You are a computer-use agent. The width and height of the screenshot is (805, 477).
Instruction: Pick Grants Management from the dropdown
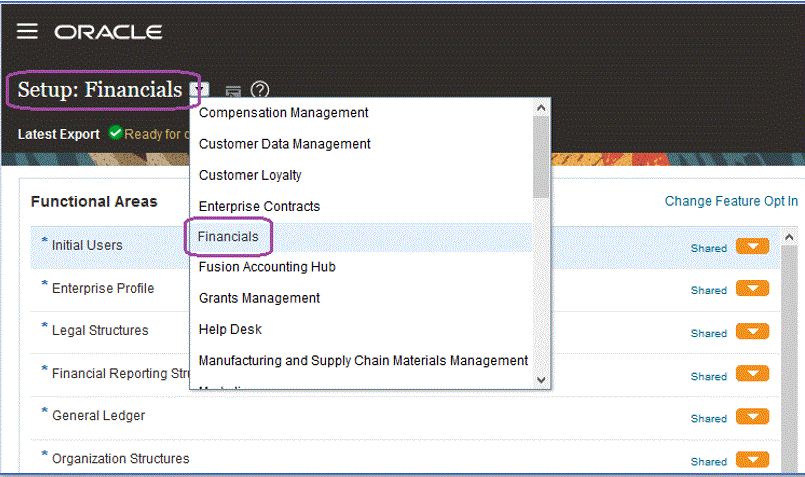tap(259, 298)
